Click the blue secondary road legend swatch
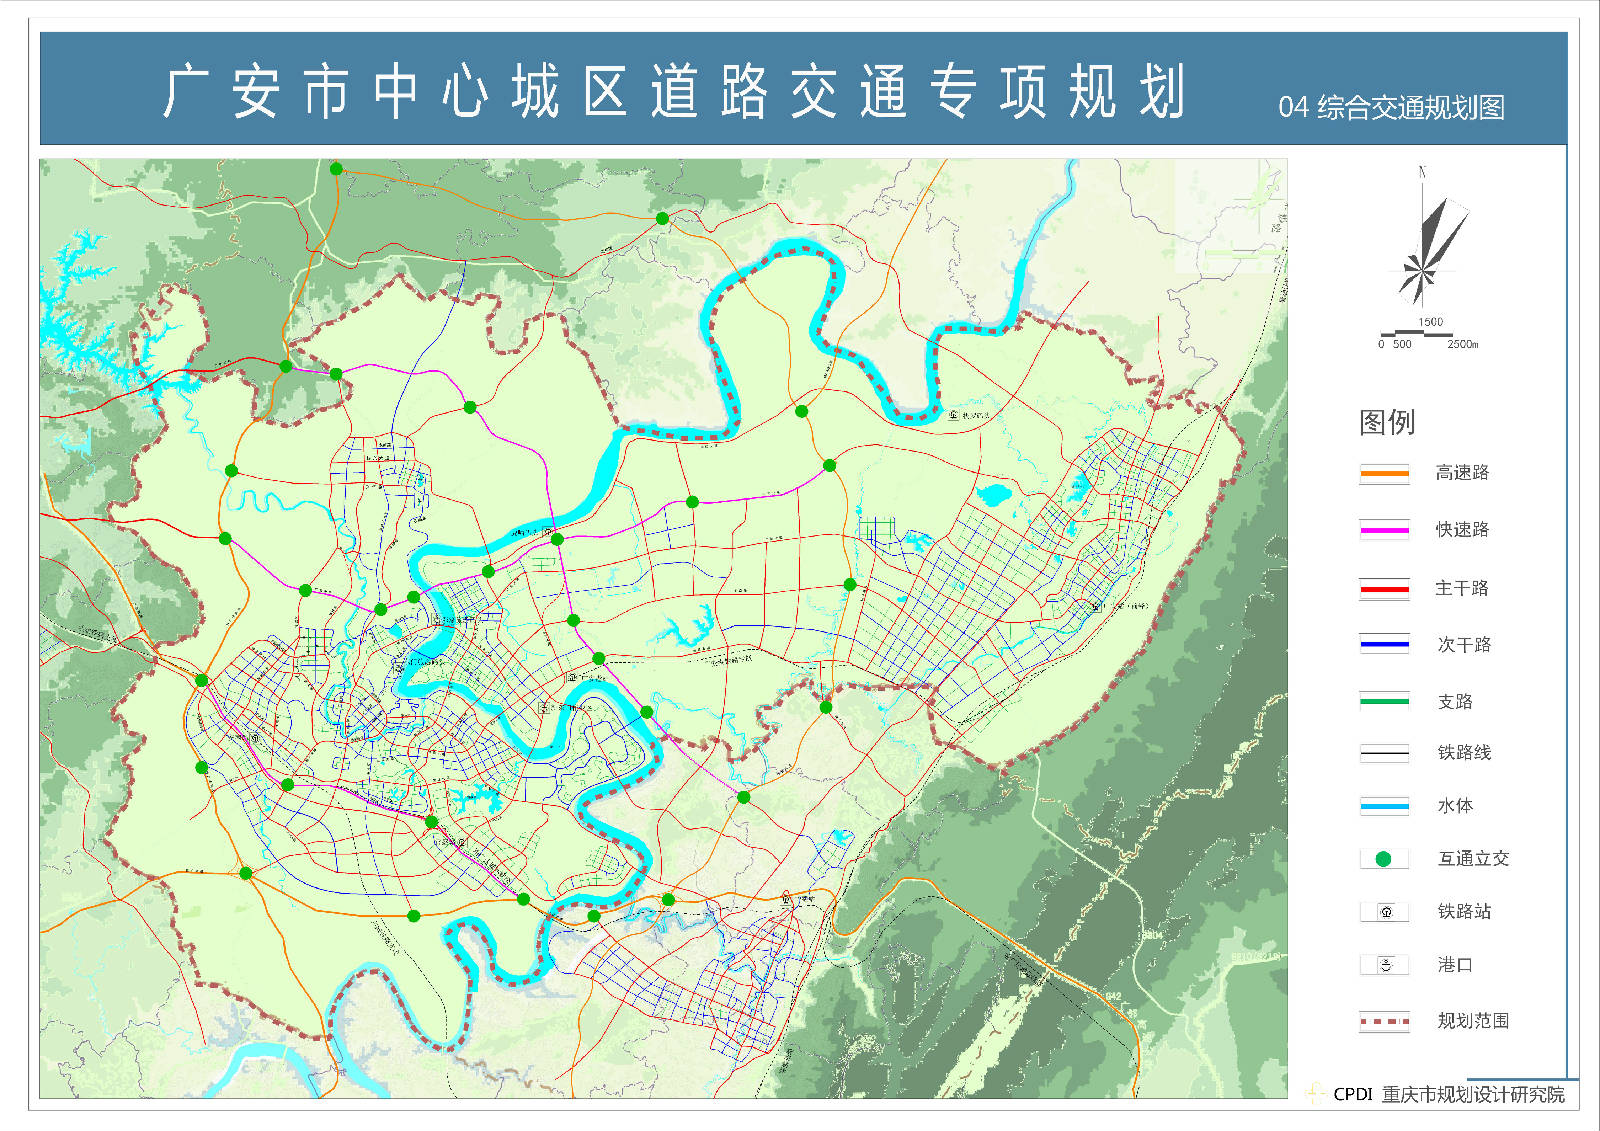This screenshot has width=1600, height=1131. (1384, 645)
